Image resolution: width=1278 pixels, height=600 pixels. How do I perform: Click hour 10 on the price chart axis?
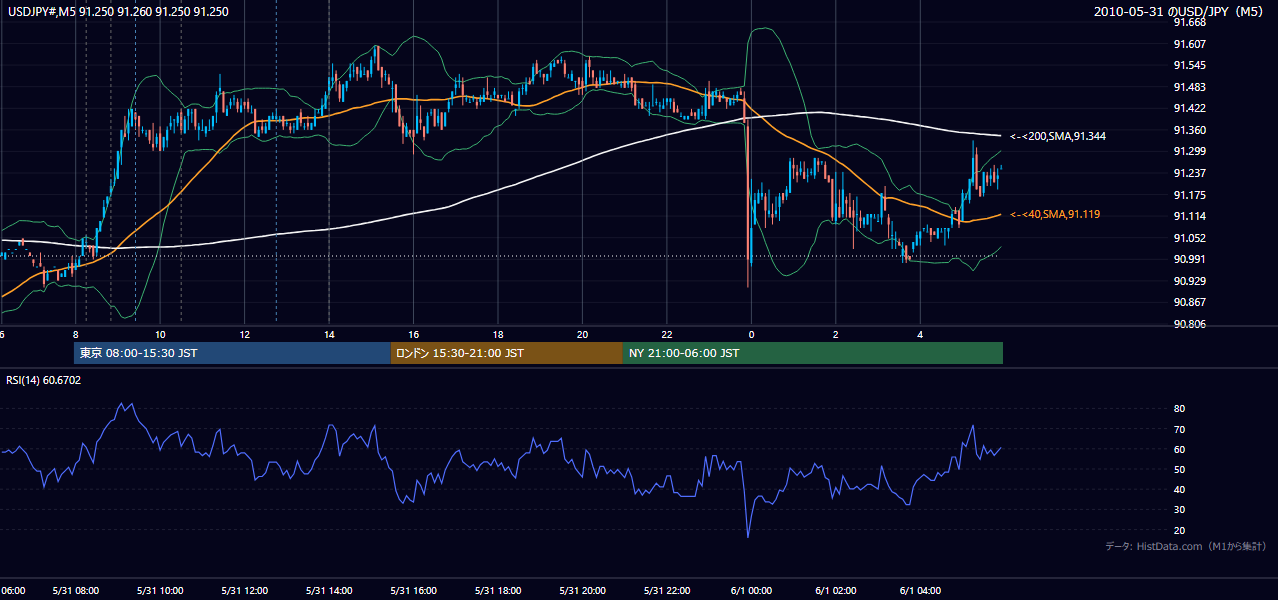(x=160, y=335)
